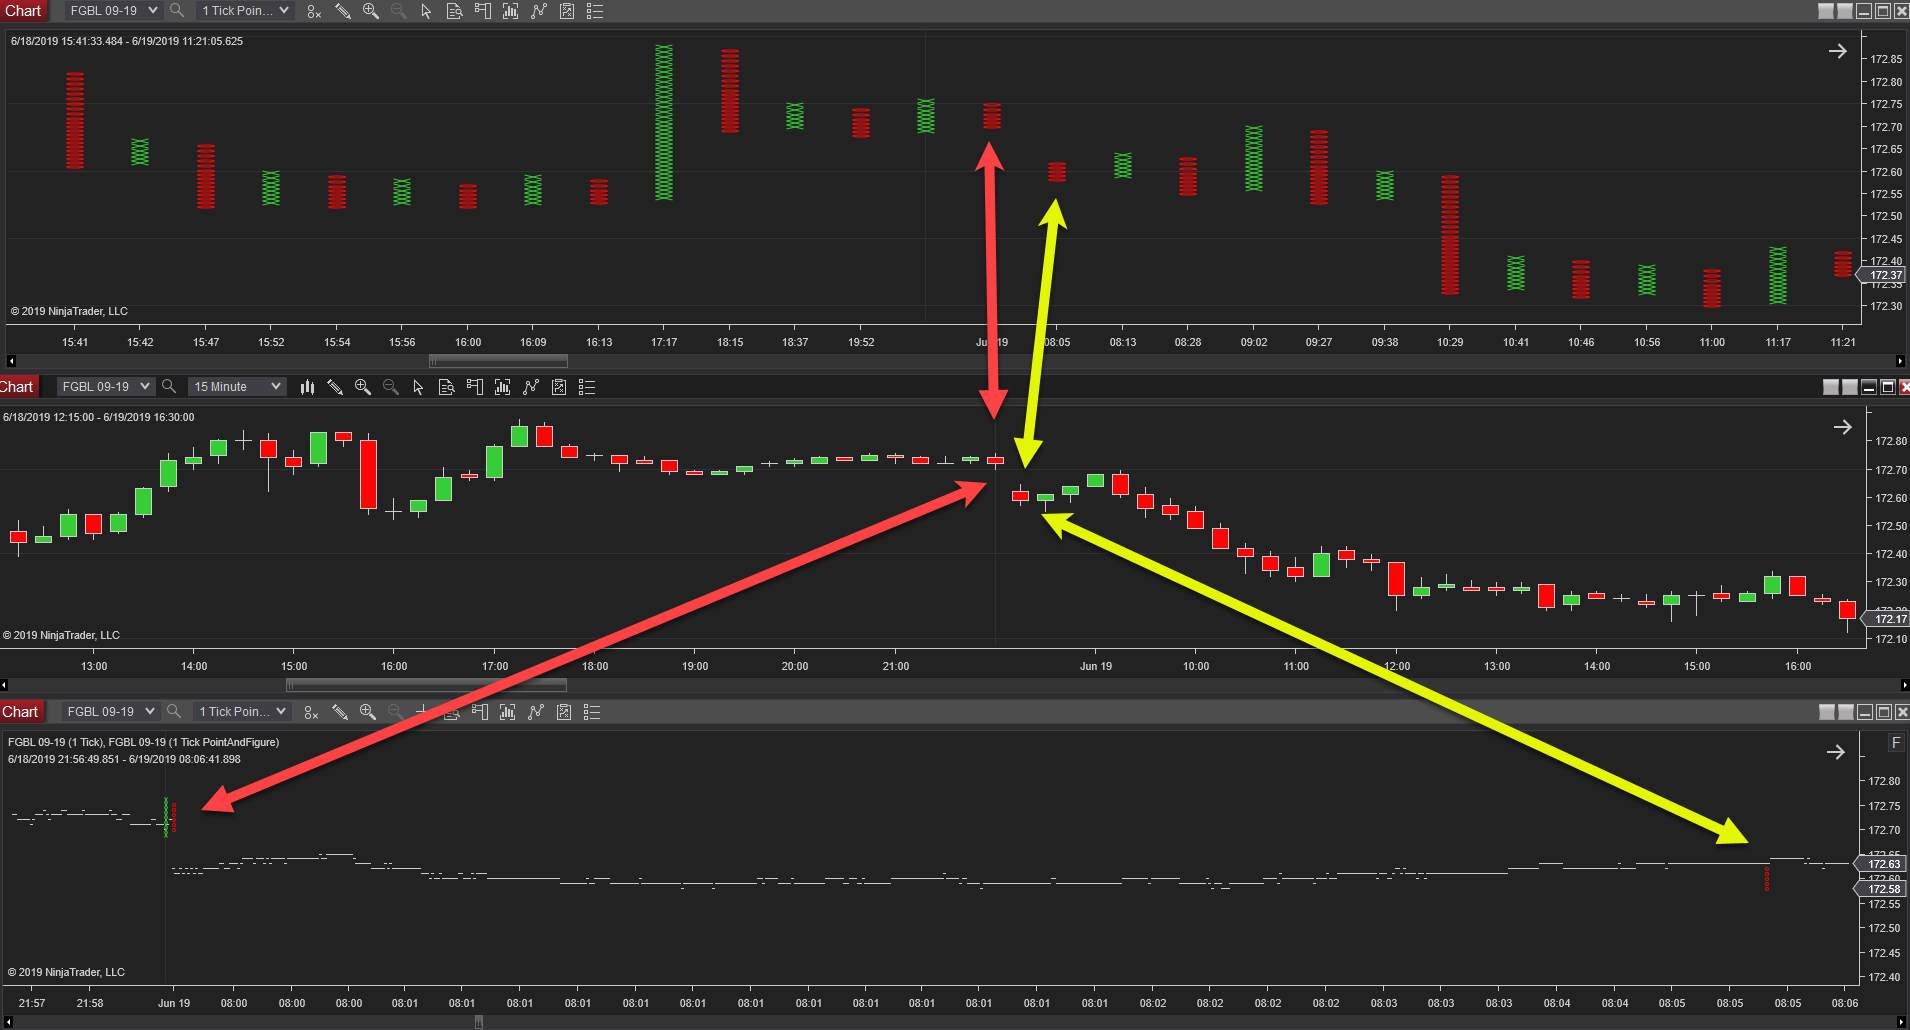Click the Chart label of the 15 Minute window

[17, 387]
